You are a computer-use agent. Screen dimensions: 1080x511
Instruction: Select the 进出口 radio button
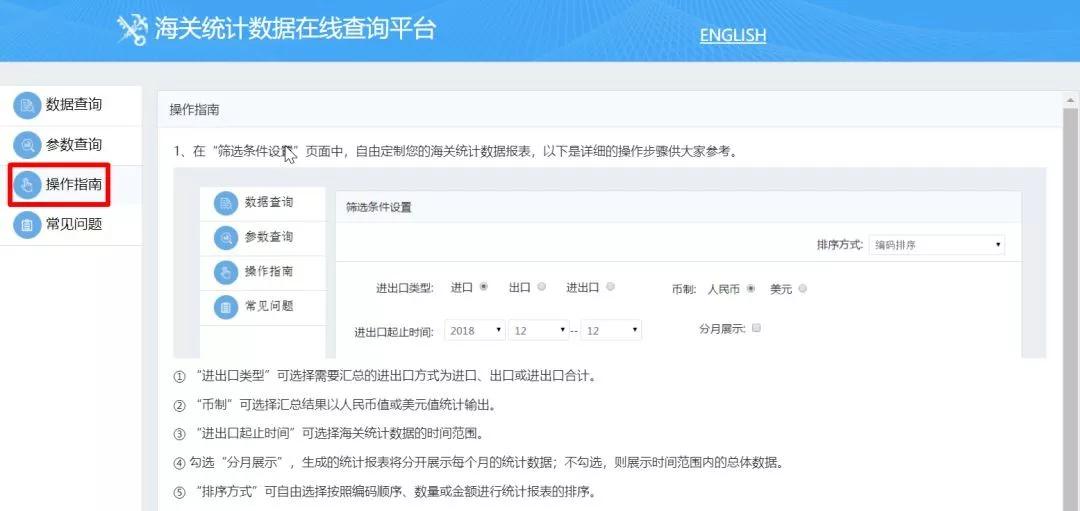click(610, 287)
